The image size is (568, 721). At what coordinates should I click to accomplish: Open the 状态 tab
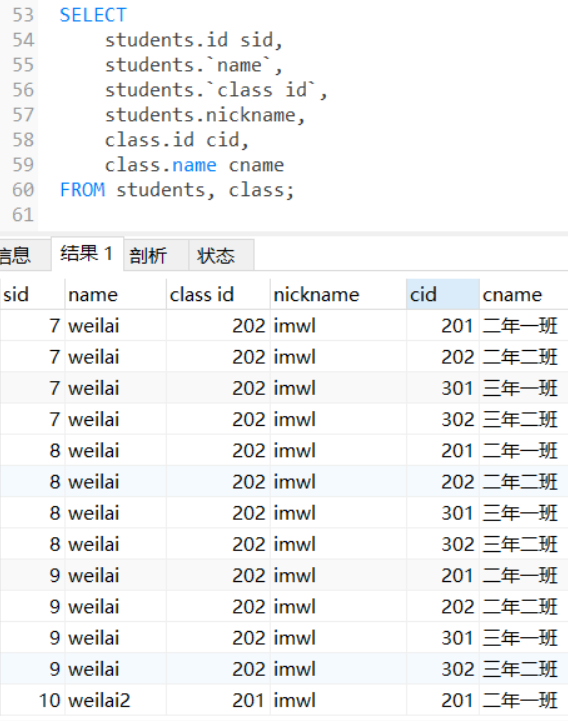(x=221, y=255)
